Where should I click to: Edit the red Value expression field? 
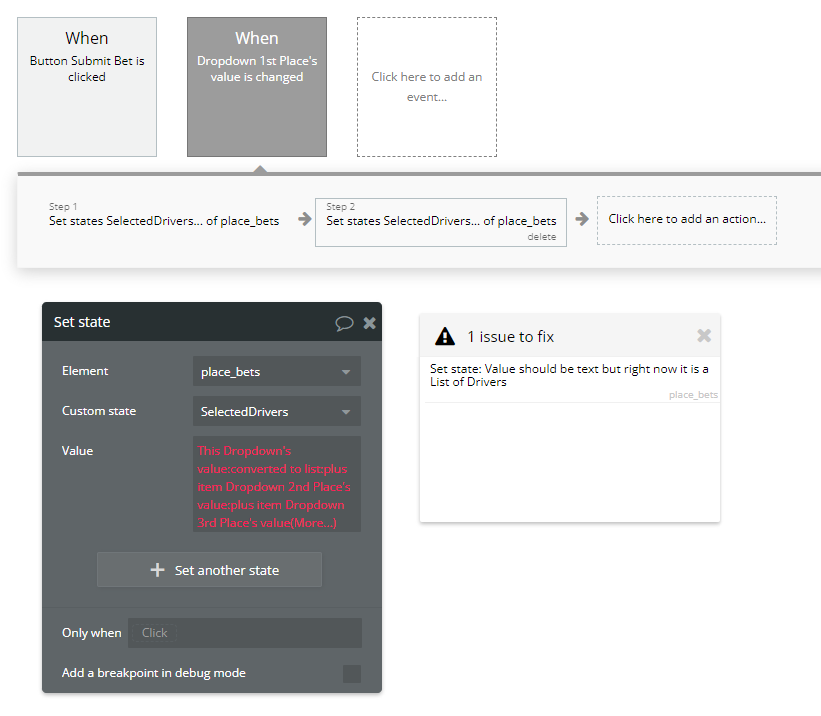pos(276,484)
